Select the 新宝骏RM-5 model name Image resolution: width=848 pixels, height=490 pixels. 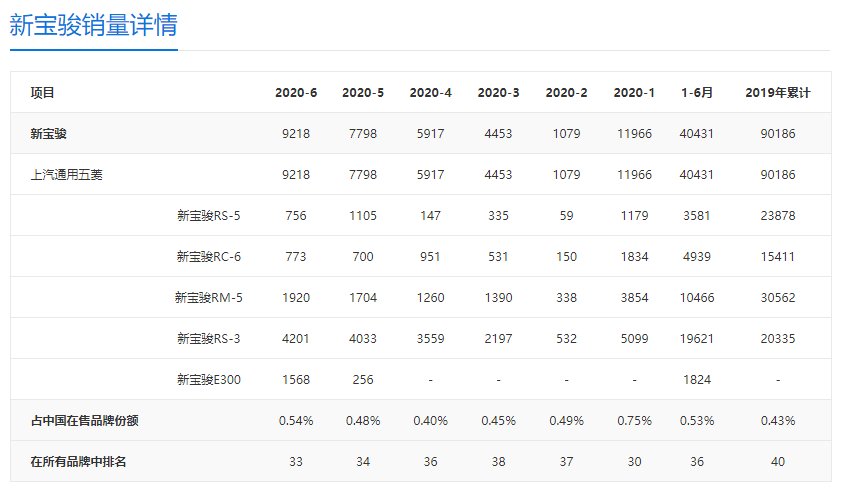click(208, 297)
